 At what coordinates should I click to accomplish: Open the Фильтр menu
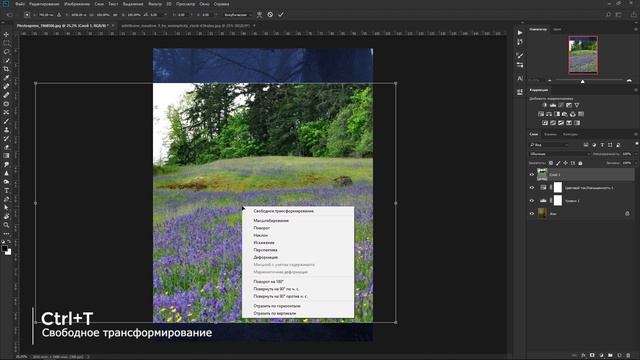pyautogui.click(x=155, y=4)
